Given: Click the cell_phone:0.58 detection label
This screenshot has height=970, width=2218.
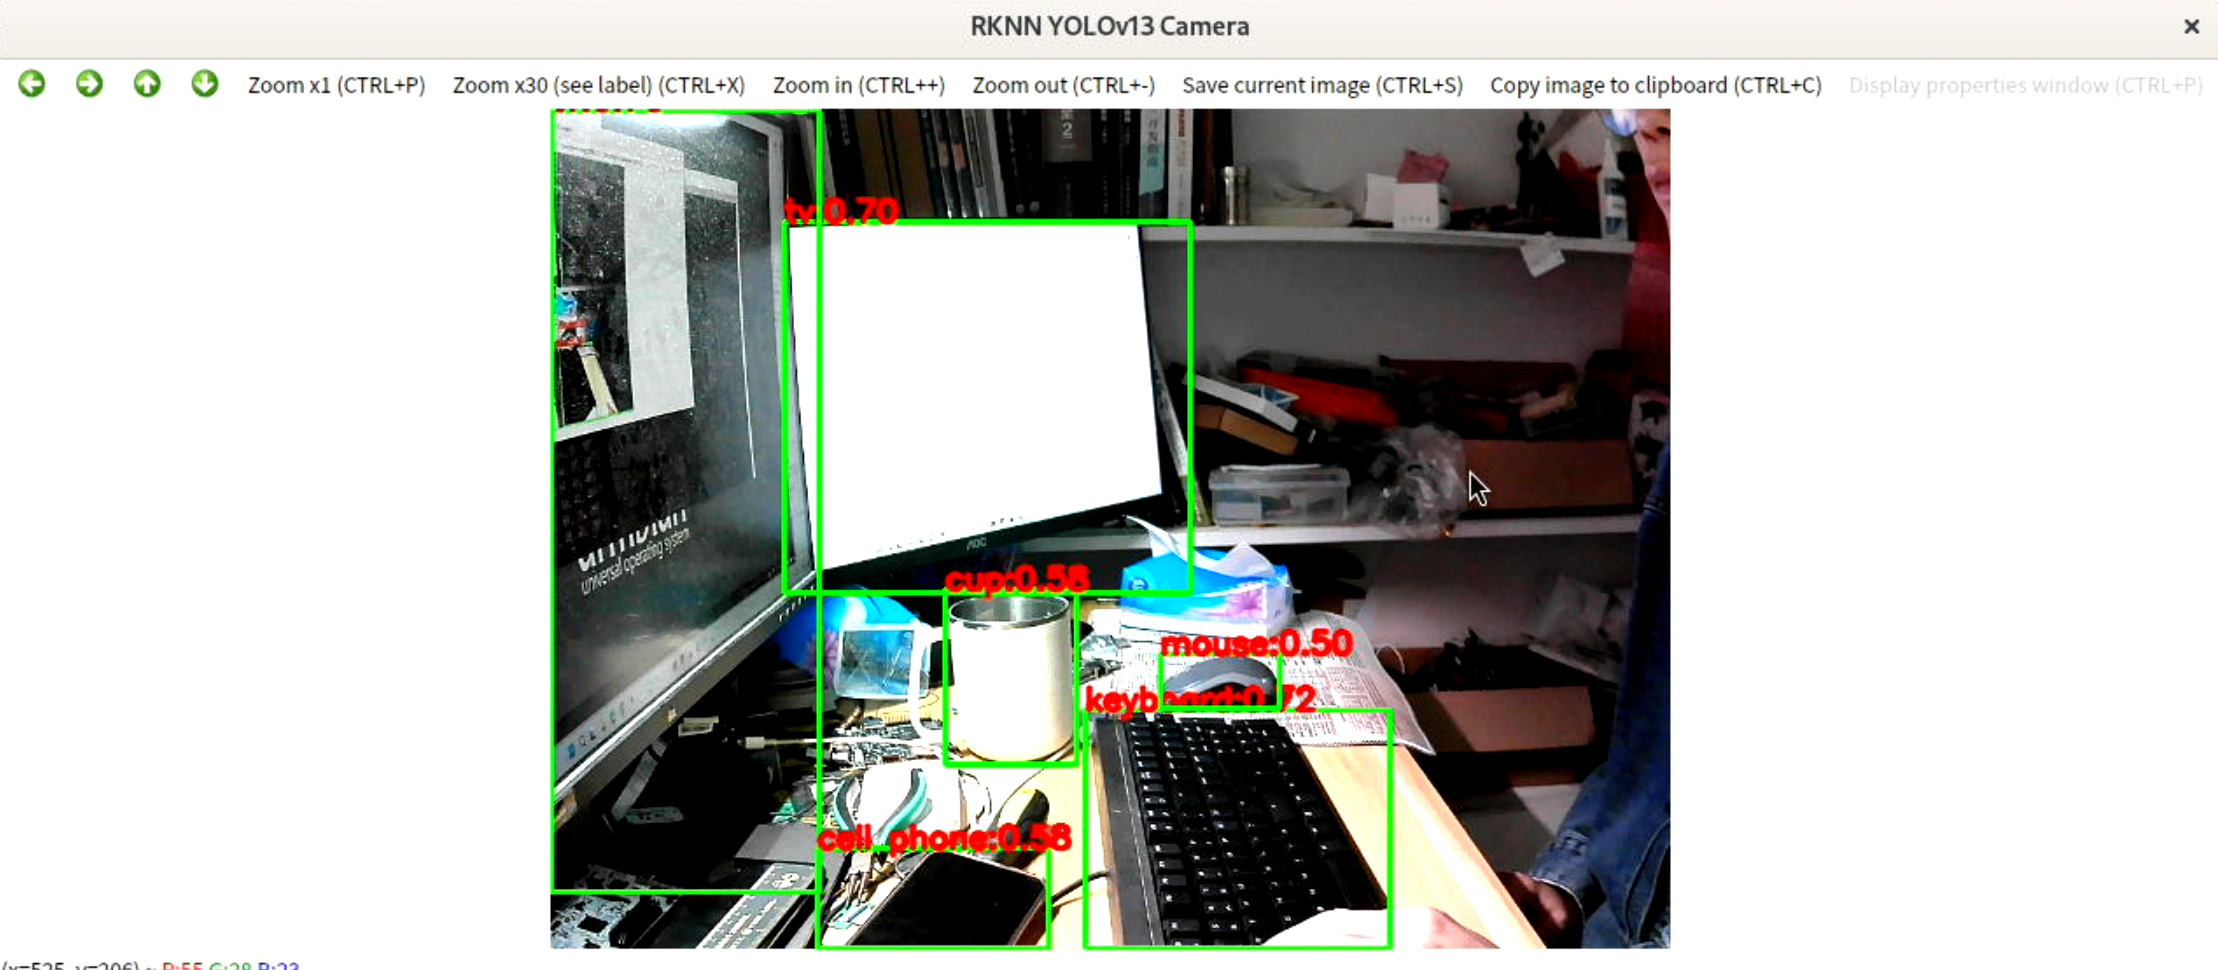Looking at the screenshot, I should click(944, 838).
